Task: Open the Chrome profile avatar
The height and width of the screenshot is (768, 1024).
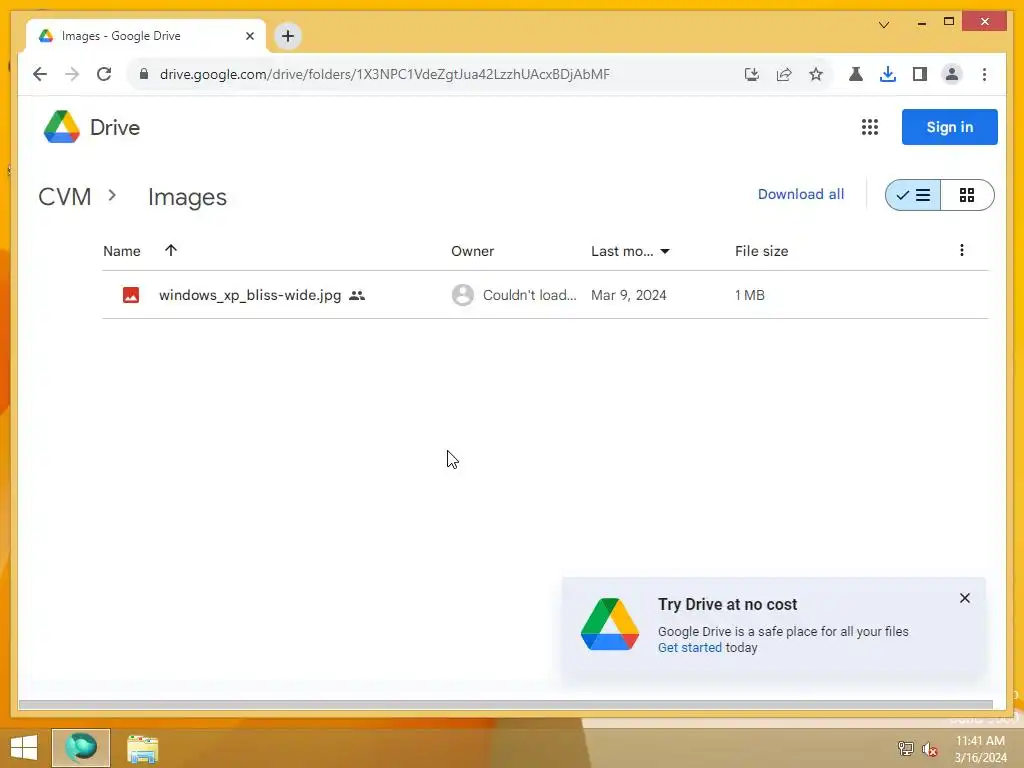Action: click(x=952, y=74)
